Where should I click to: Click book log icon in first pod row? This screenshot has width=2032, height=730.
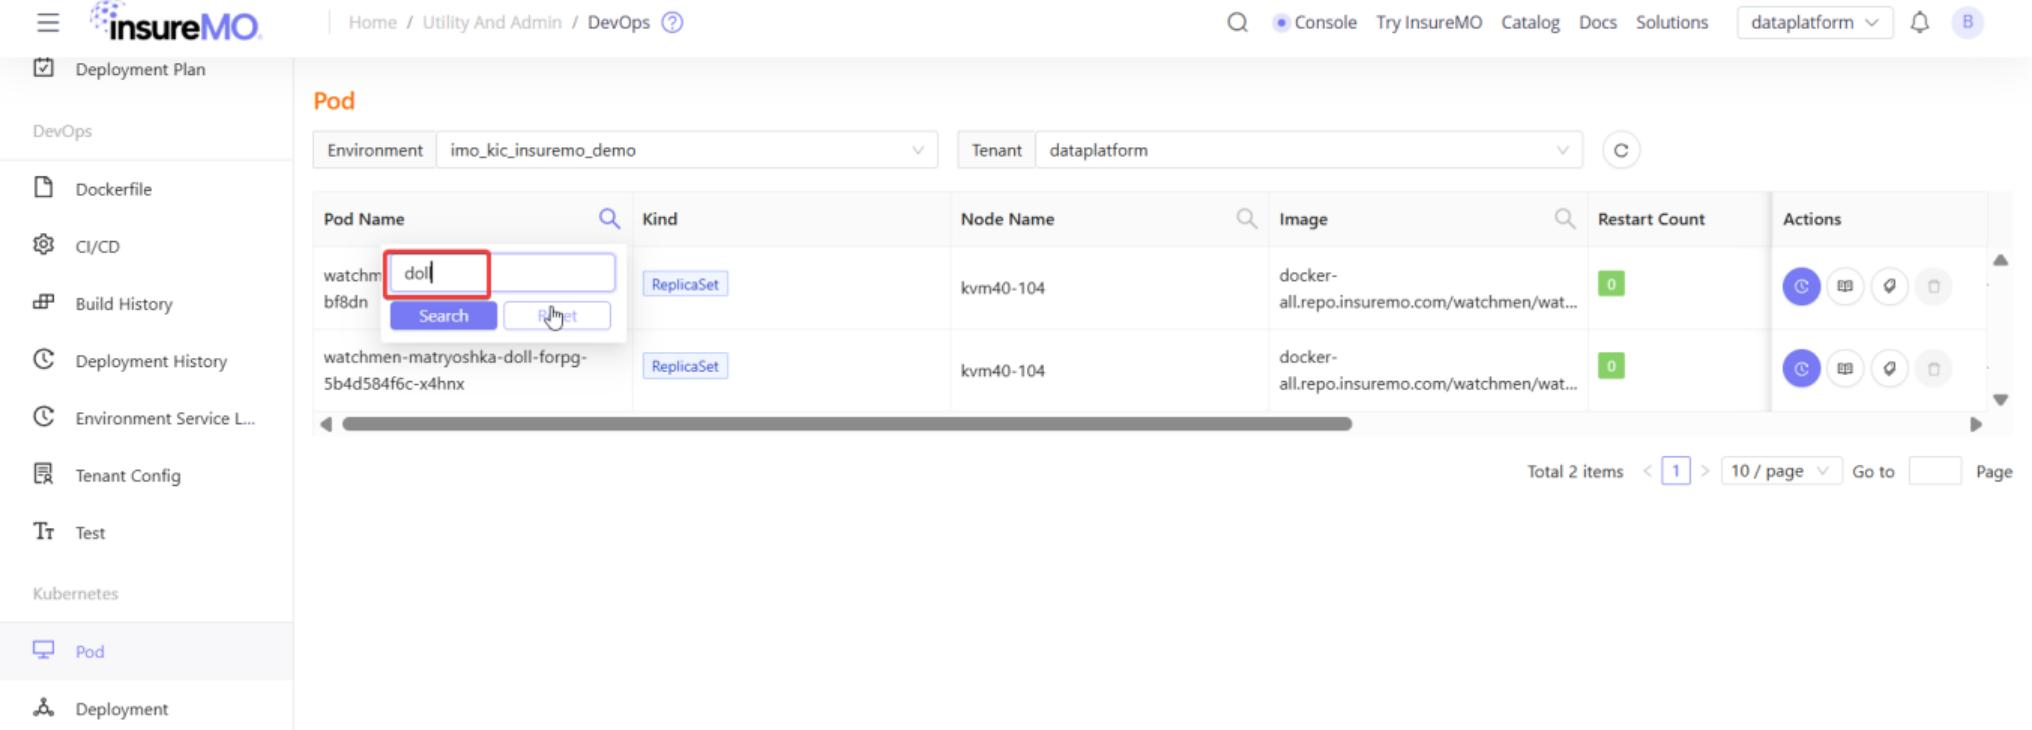click(1845, 287)
